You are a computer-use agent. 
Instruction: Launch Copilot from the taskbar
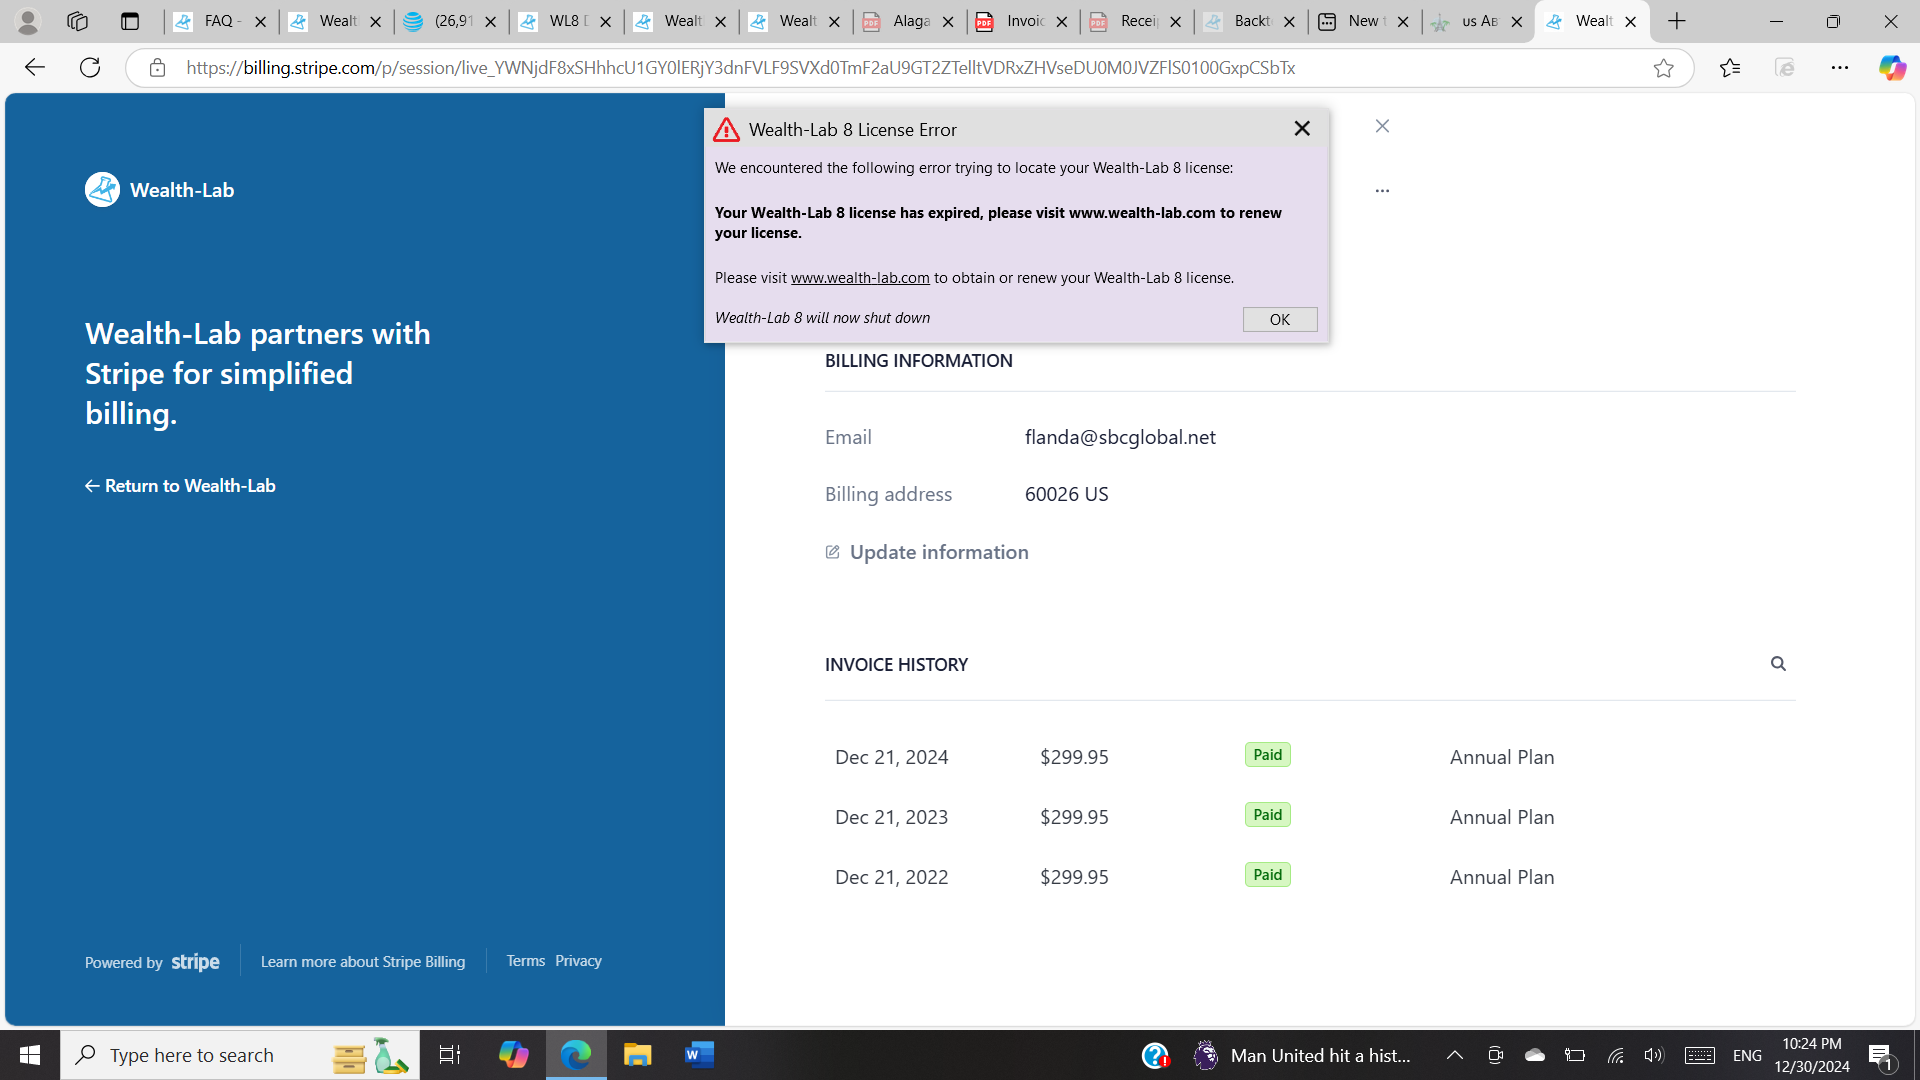pyautogui.click(x=513, y=1055)
